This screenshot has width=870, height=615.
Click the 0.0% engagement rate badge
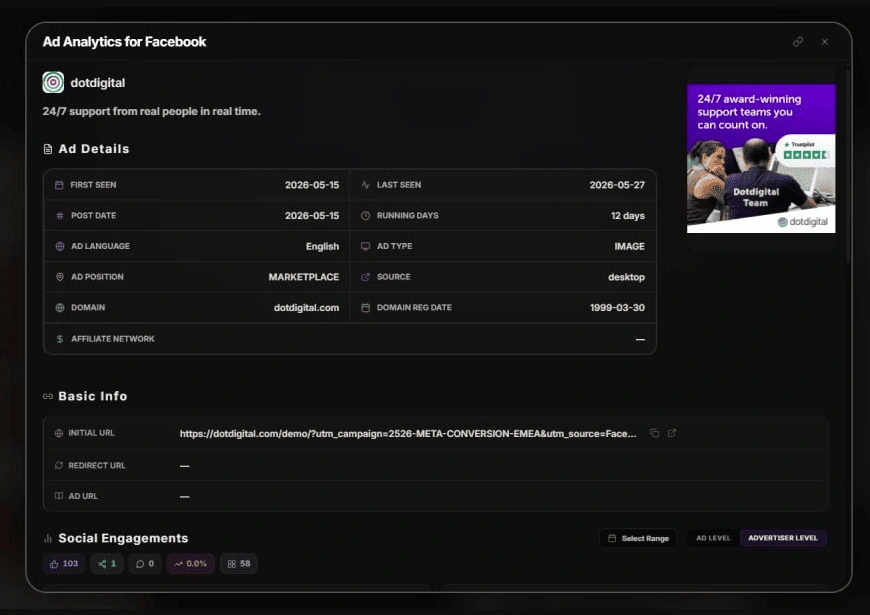191,564
